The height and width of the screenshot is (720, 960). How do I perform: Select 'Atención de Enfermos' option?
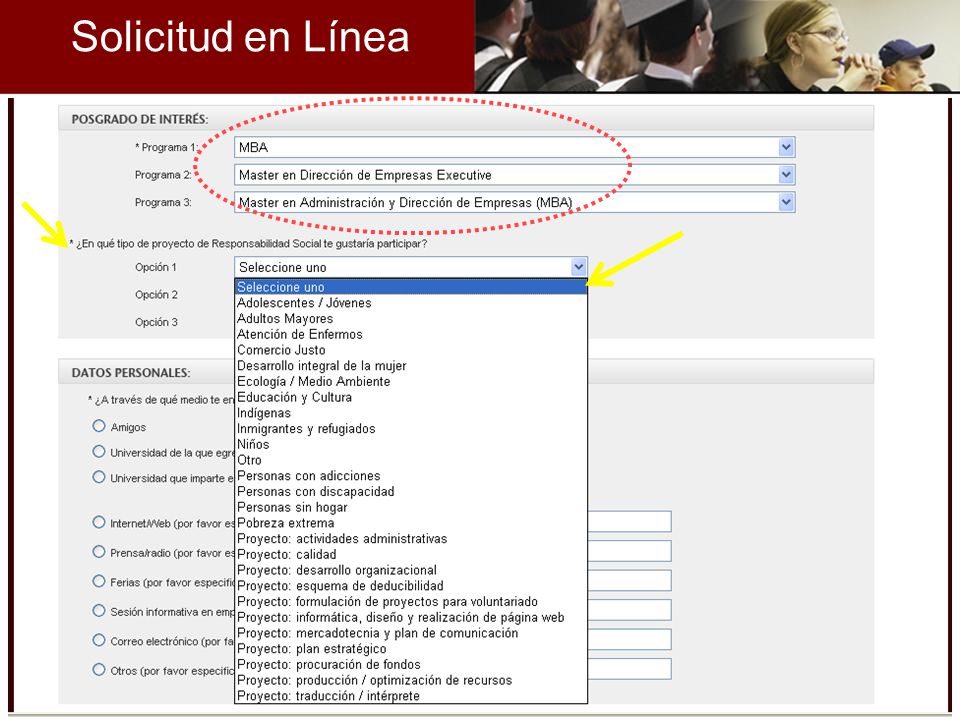(x=411, y=334)
